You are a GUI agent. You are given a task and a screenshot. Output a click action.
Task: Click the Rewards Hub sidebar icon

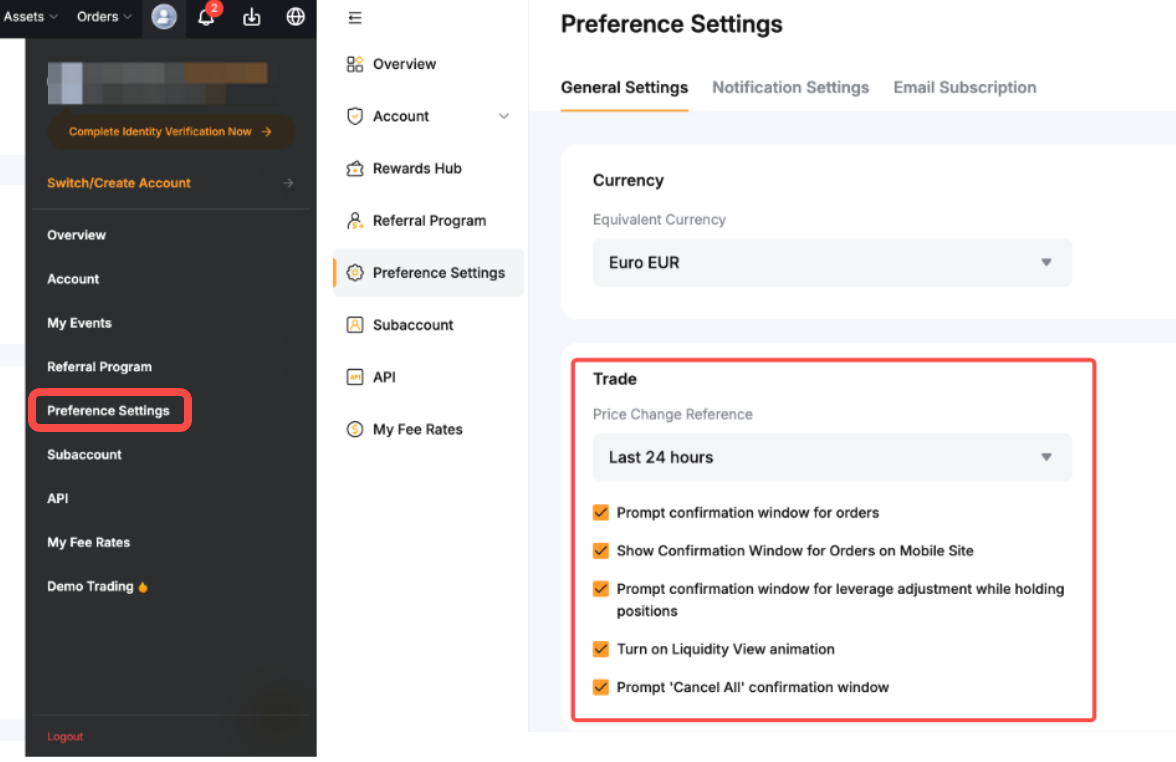(x=355, y=169)
